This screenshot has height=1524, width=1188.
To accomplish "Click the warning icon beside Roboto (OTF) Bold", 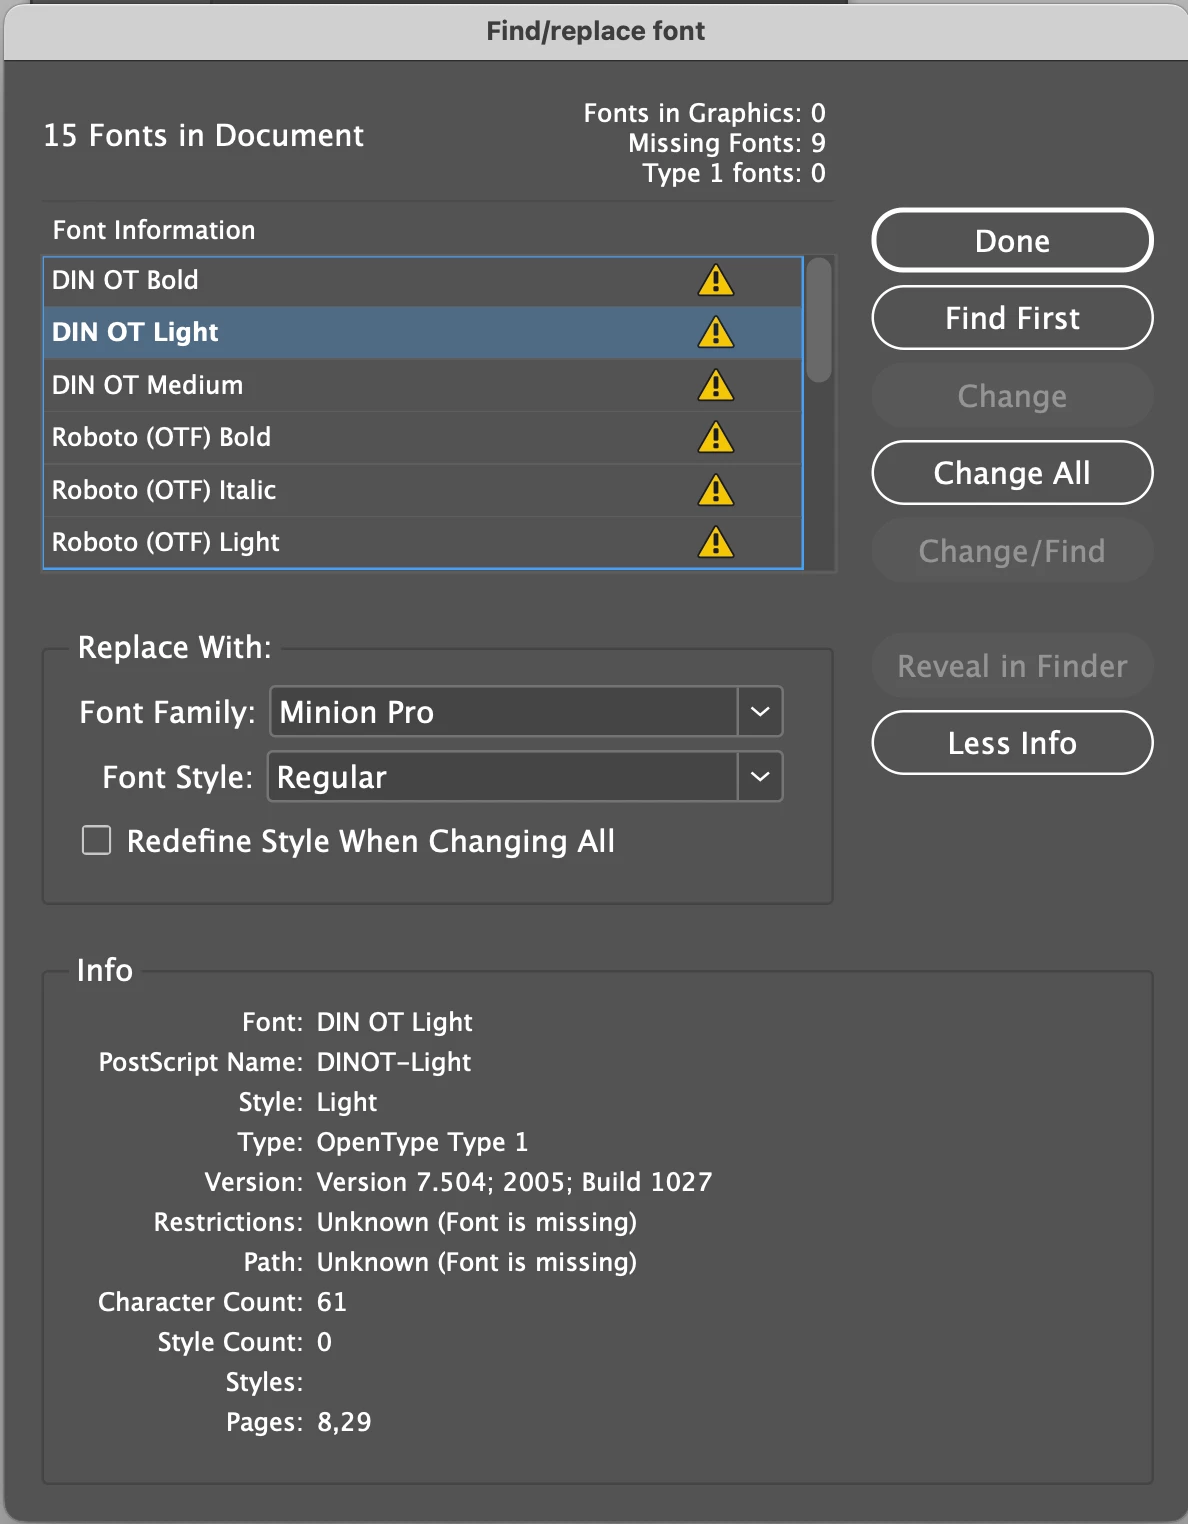I will point(716,437).
